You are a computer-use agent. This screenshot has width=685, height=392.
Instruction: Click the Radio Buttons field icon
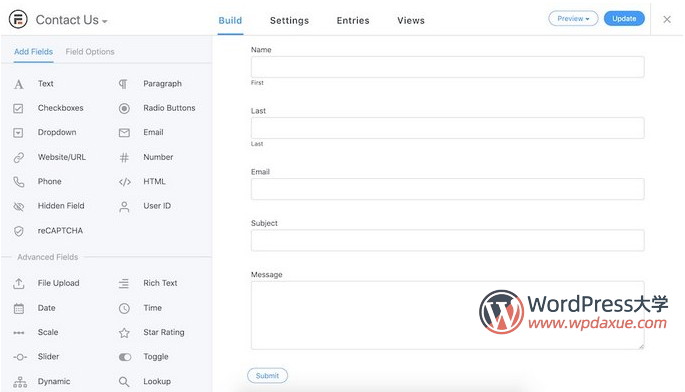(124, 108)
